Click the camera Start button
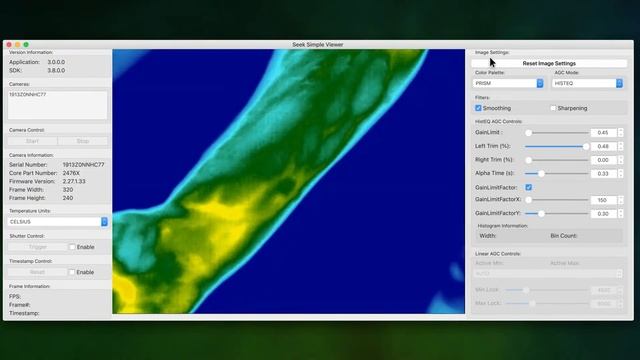The height and width of the screenshot is (360, 640). pos(32,141)
